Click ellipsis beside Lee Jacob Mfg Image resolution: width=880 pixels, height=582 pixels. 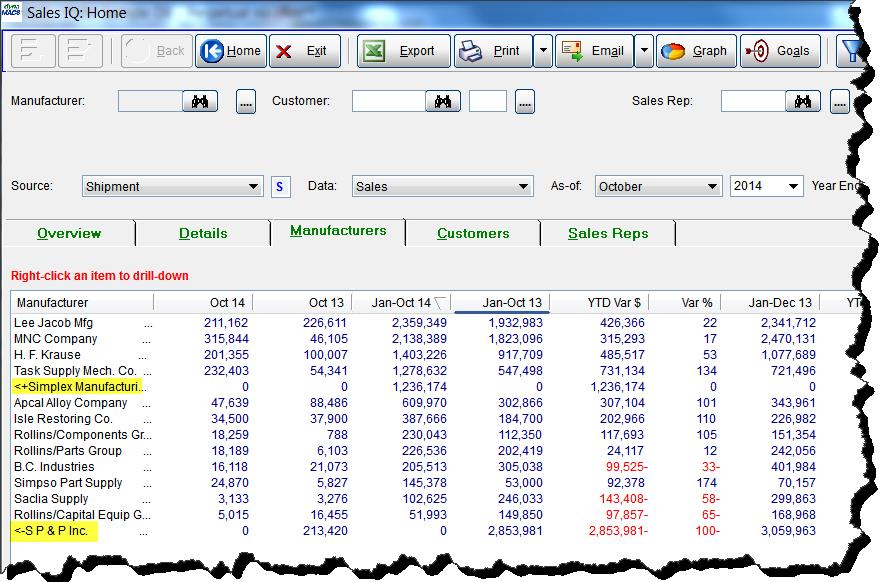click(148, 325)
